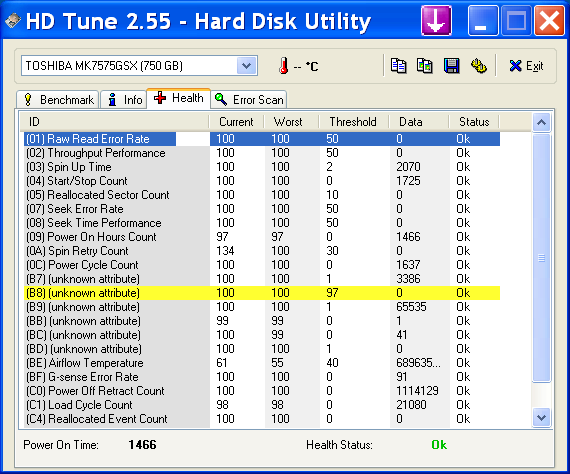Click the Status column header
570x474 pixels.
point(474,122)
